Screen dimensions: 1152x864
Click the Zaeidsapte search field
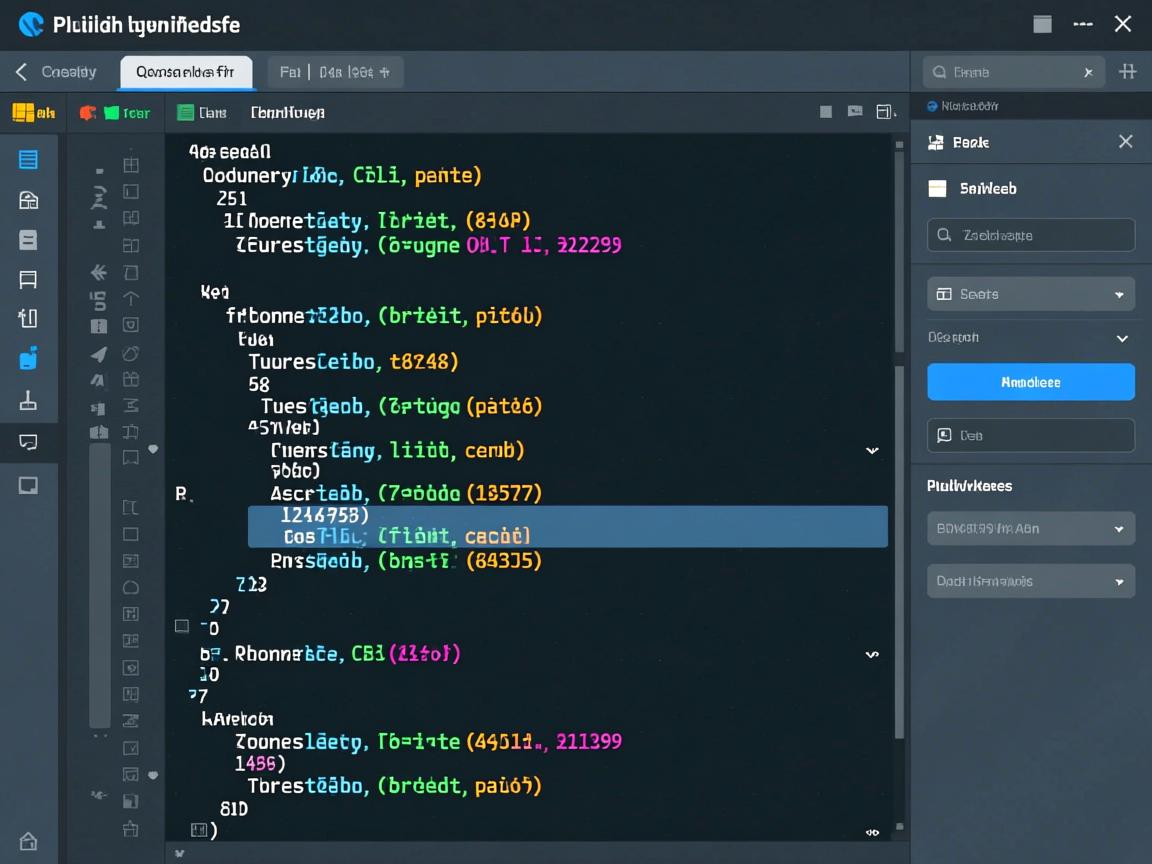coord(1031,235)
